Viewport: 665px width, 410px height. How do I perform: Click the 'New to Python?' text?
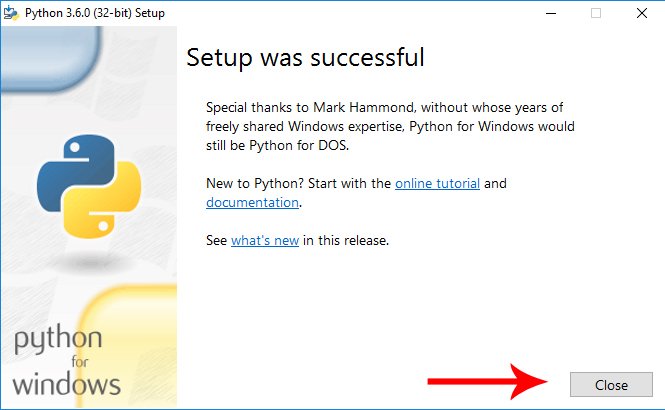[255, 184]
